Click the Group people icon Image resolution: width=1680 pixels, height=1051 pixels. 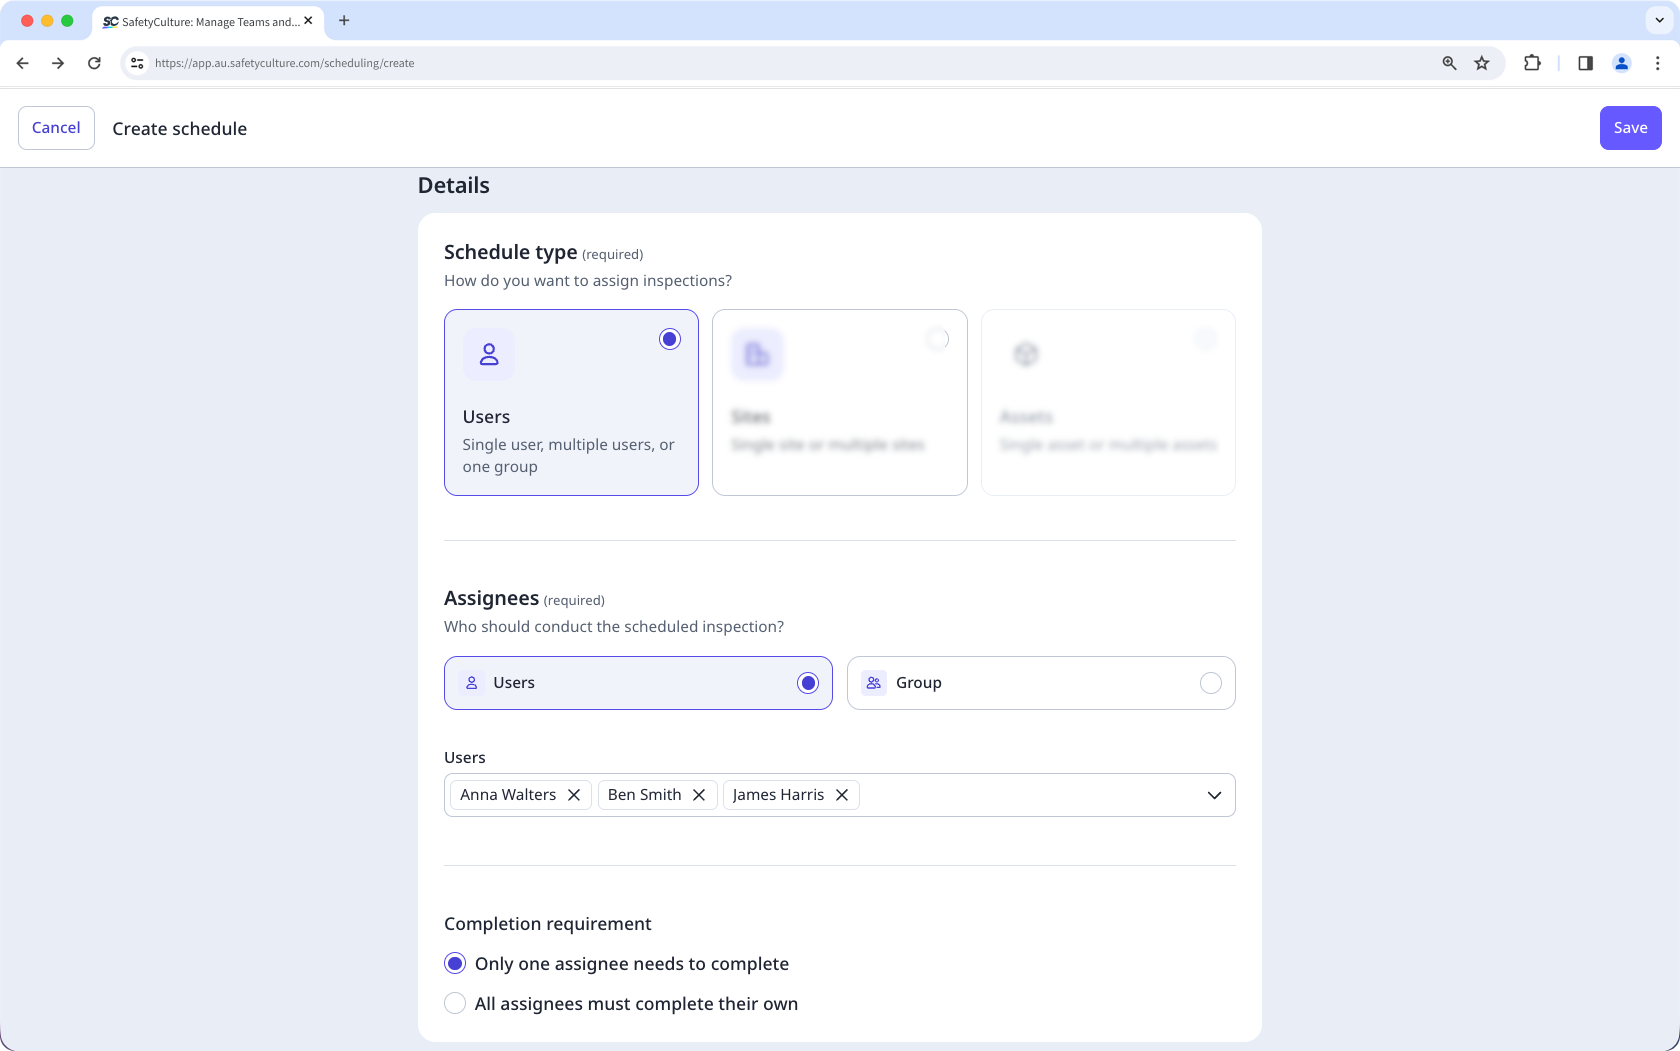tap(874, 683)
